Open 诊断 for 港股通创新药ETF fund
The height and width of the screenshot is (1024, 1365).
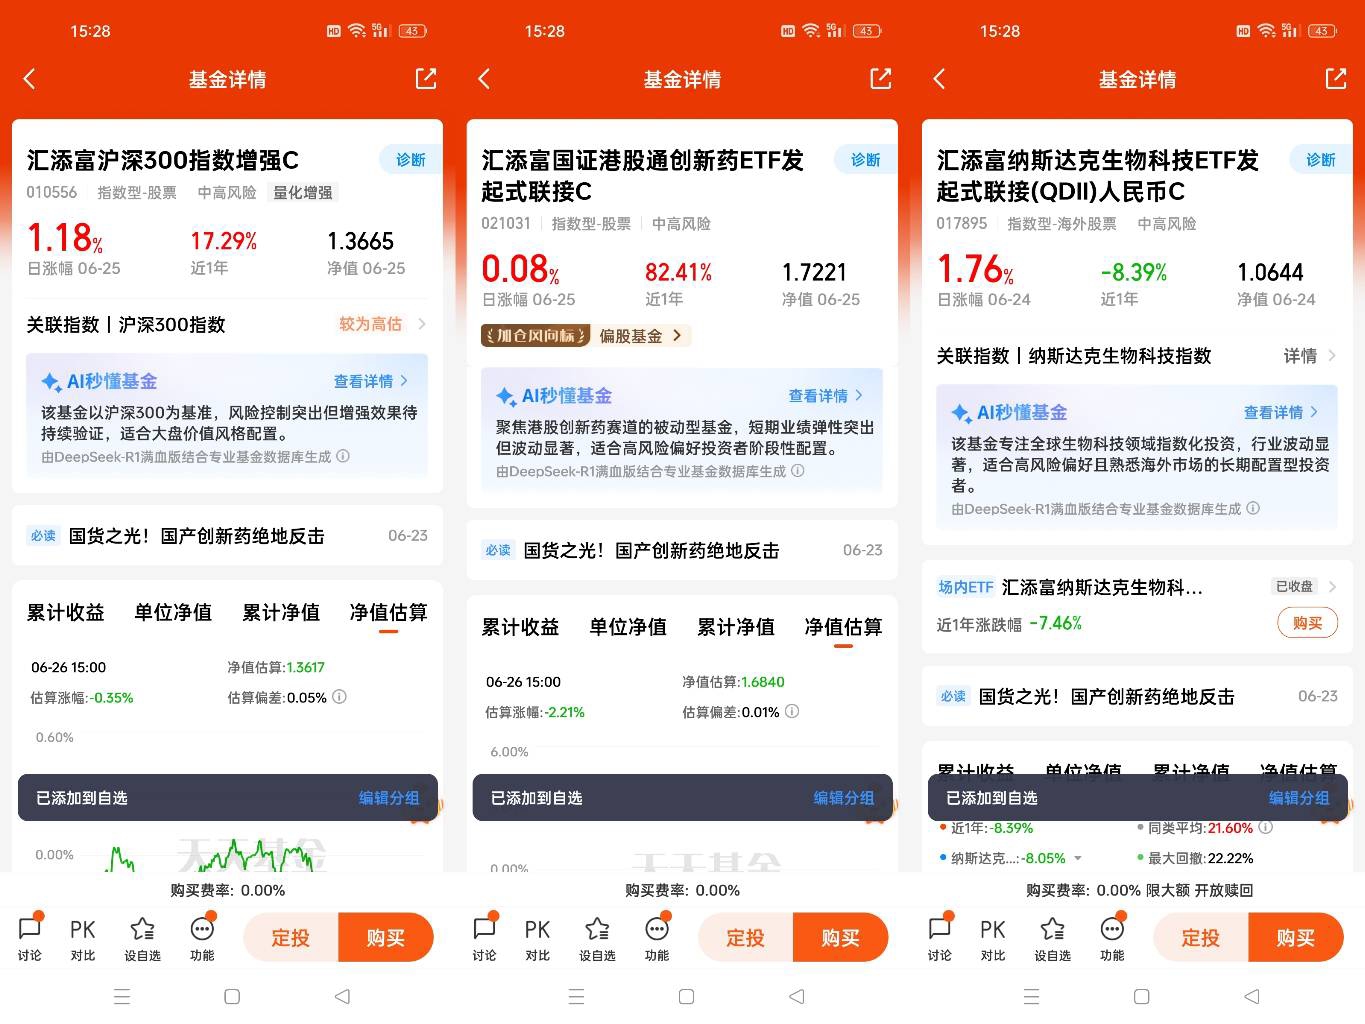tap(865, 160)
